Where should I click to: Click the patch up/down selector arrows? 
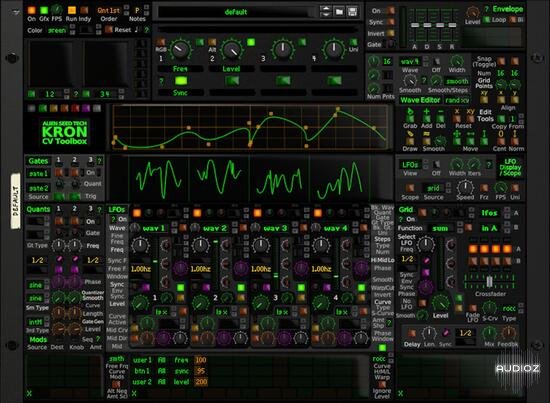[326, 12]
